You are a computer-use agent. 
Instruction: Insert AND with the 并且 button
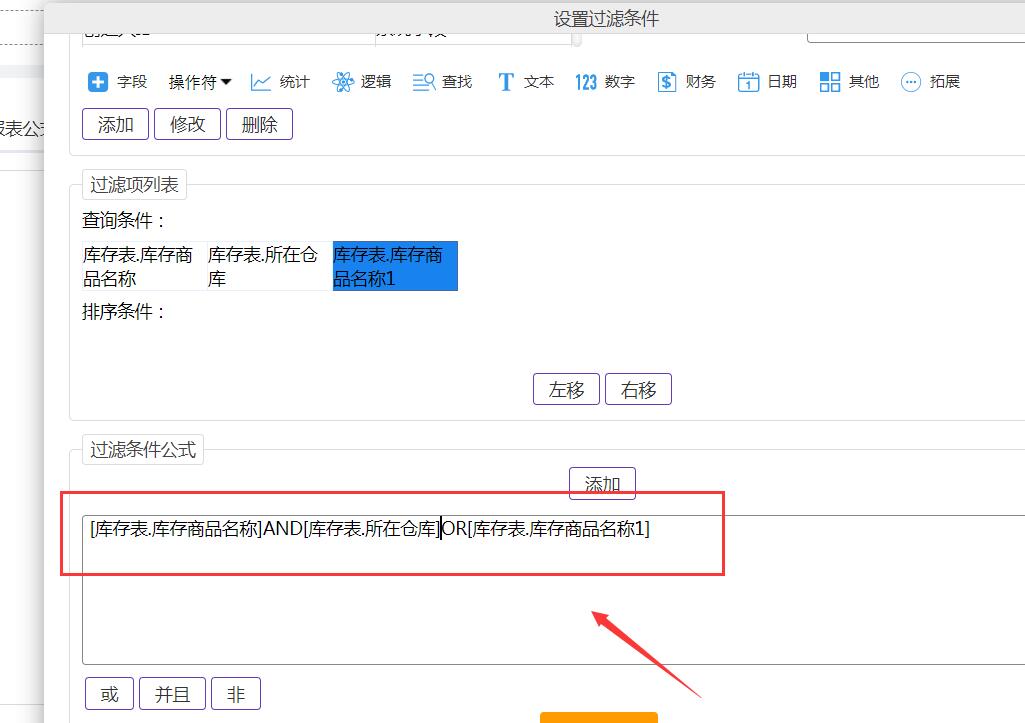pos(173,694)
